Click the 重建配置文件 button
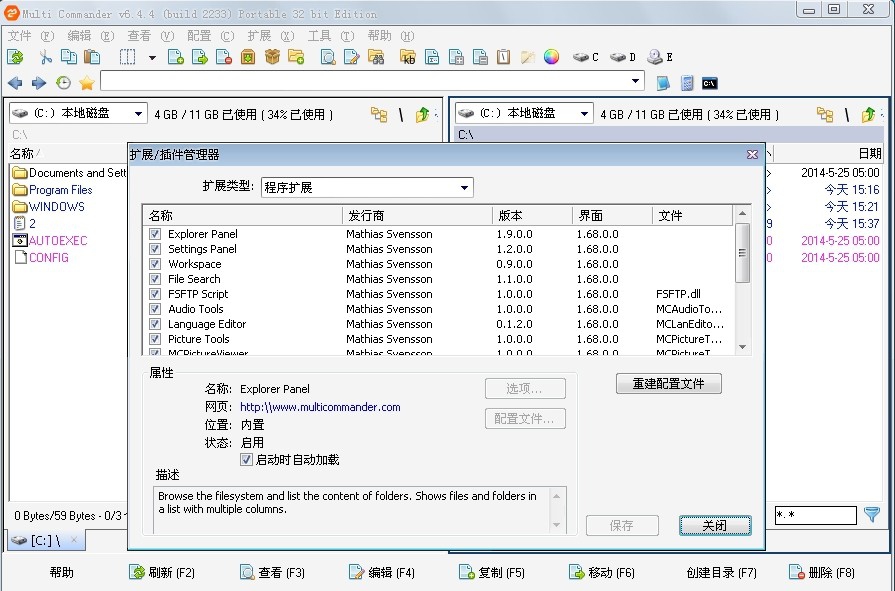 pos(668,384)
